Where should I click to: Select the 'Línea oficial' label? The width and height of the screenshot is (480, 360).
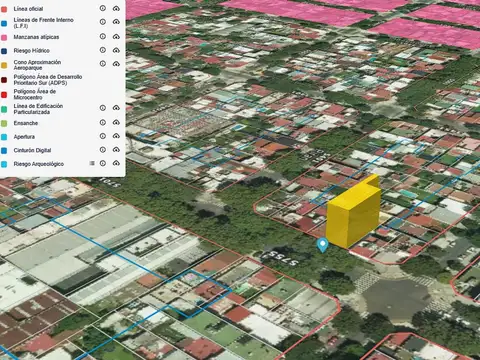pyautogui.click(x=28, y=9)
